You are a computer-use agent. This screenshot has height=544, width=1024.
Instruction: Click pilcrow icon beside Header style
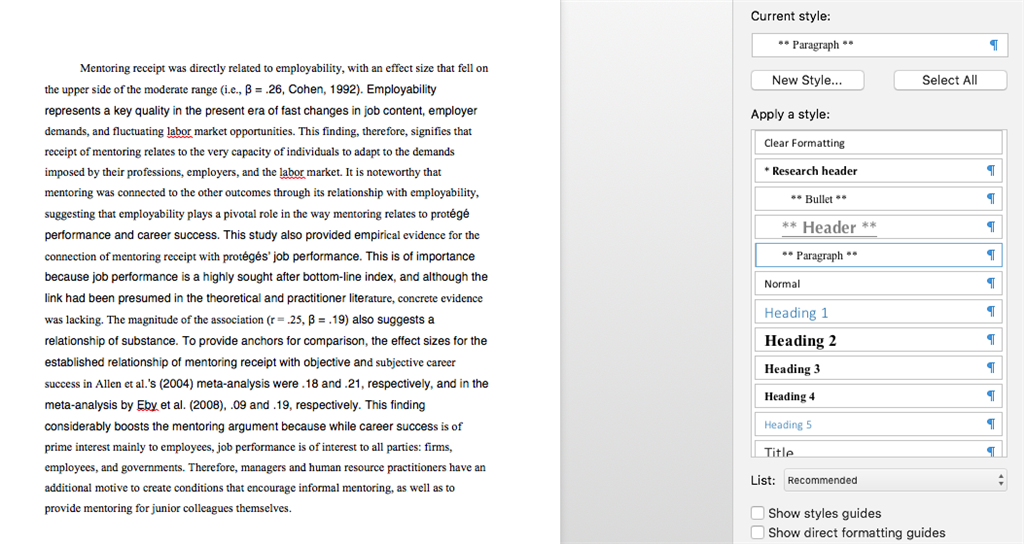[991, 227]
